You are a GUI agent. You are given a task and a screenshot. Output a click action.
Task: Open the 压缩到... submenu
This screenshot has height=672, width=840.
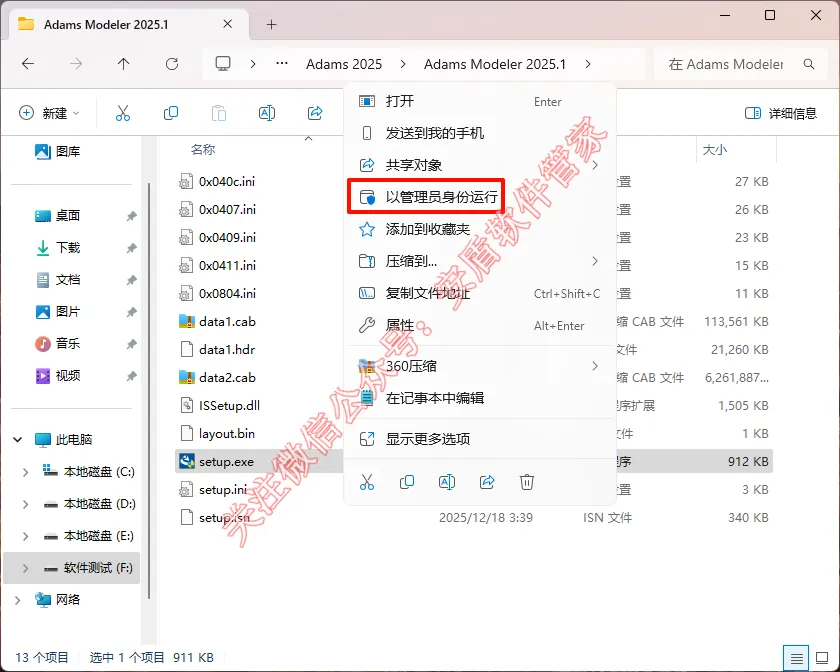(x=479, y=262)
